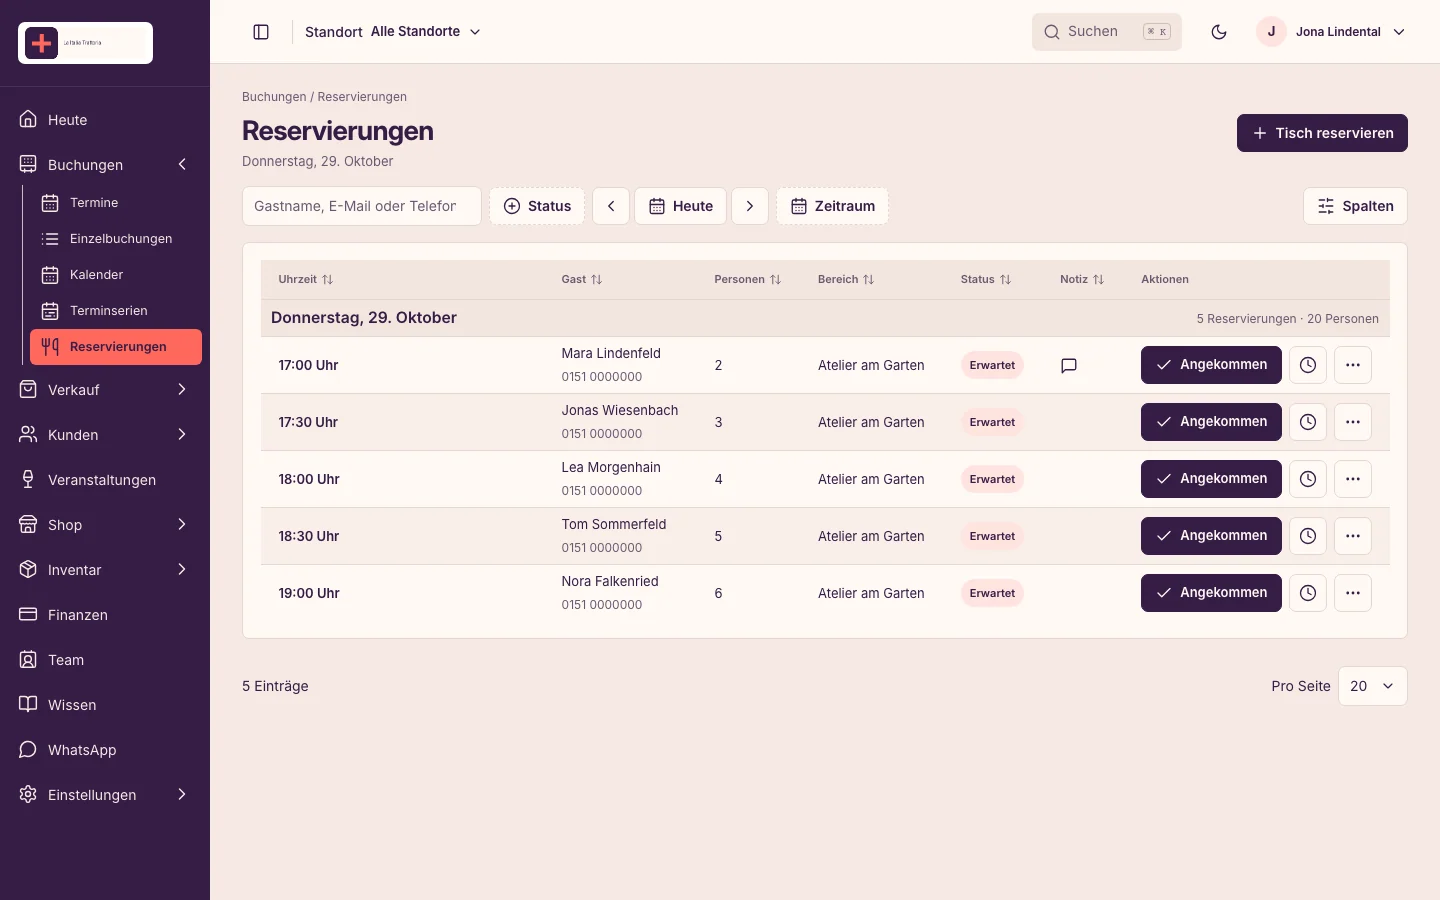The height and width of the screenshot is (900, 1440).
Task: Expand the Inventar menu section
Action: tap(105, 570)
